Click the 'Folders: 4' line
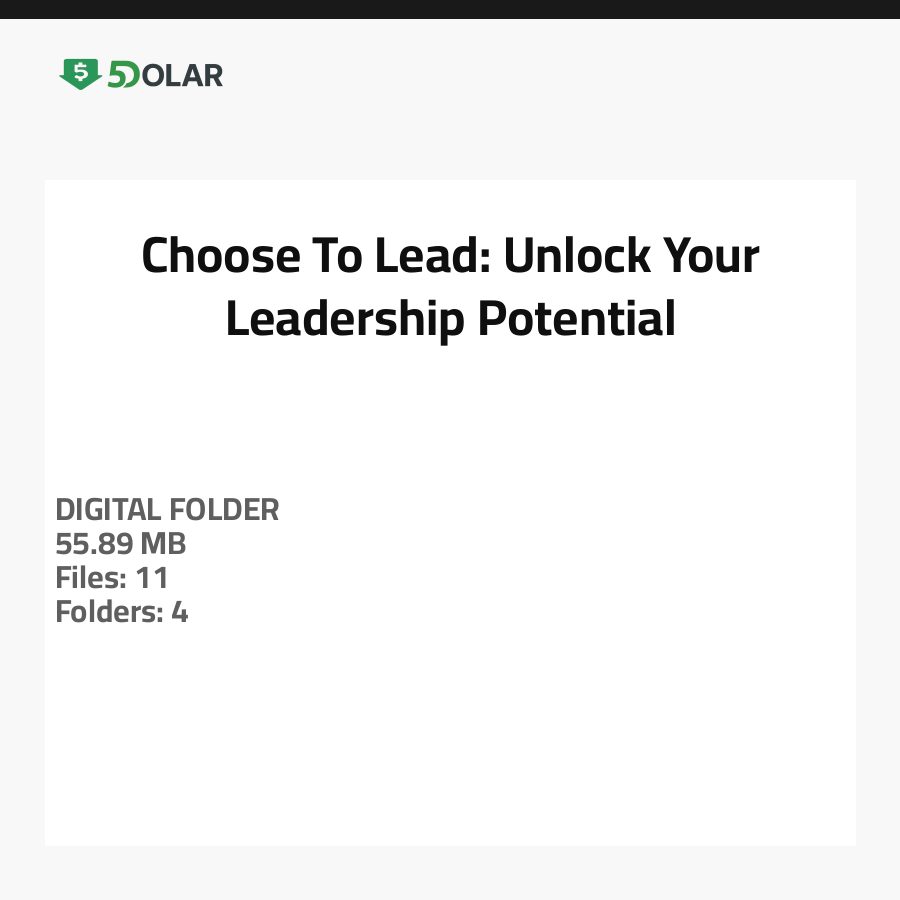The width and height of the screenshot is (900, 900). point(122,612)
